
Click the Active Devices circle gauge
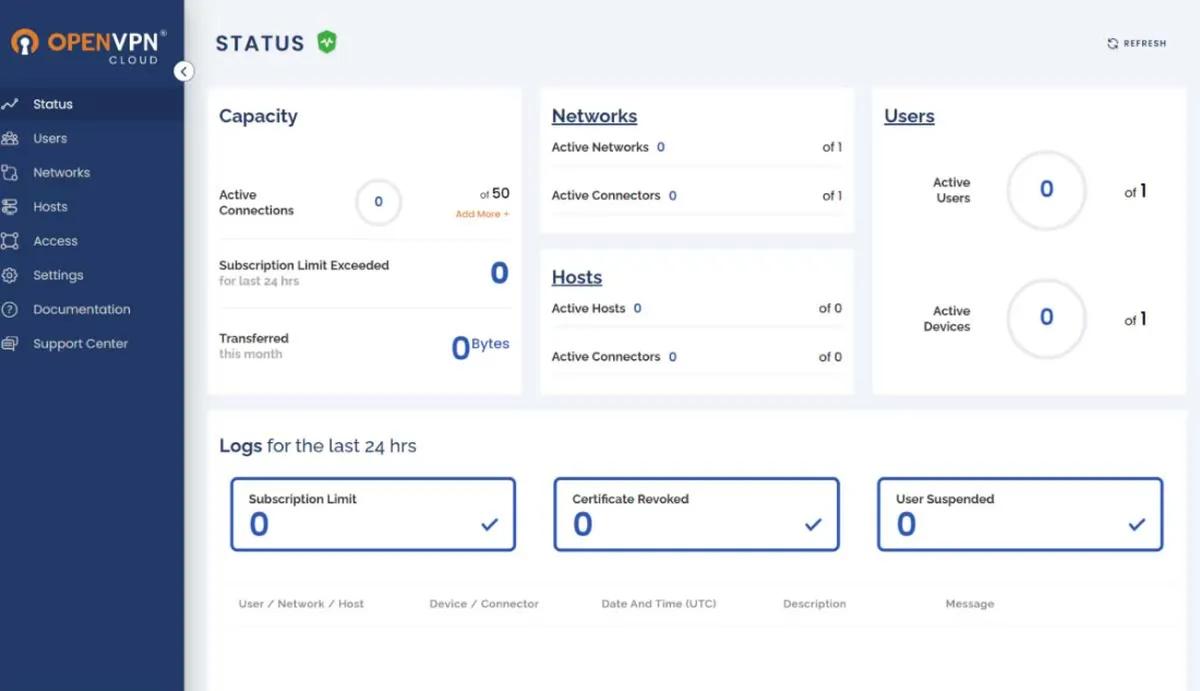(x=1046, y=318)
